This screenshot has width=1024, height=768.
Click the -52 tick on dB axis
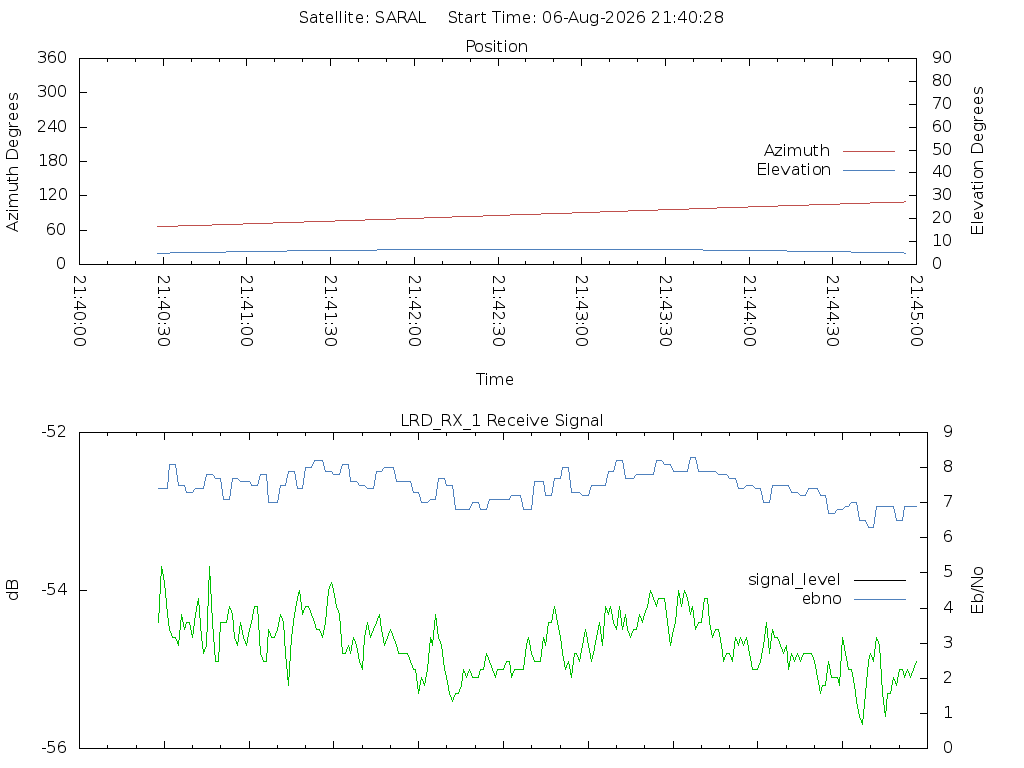pos(54,432)
